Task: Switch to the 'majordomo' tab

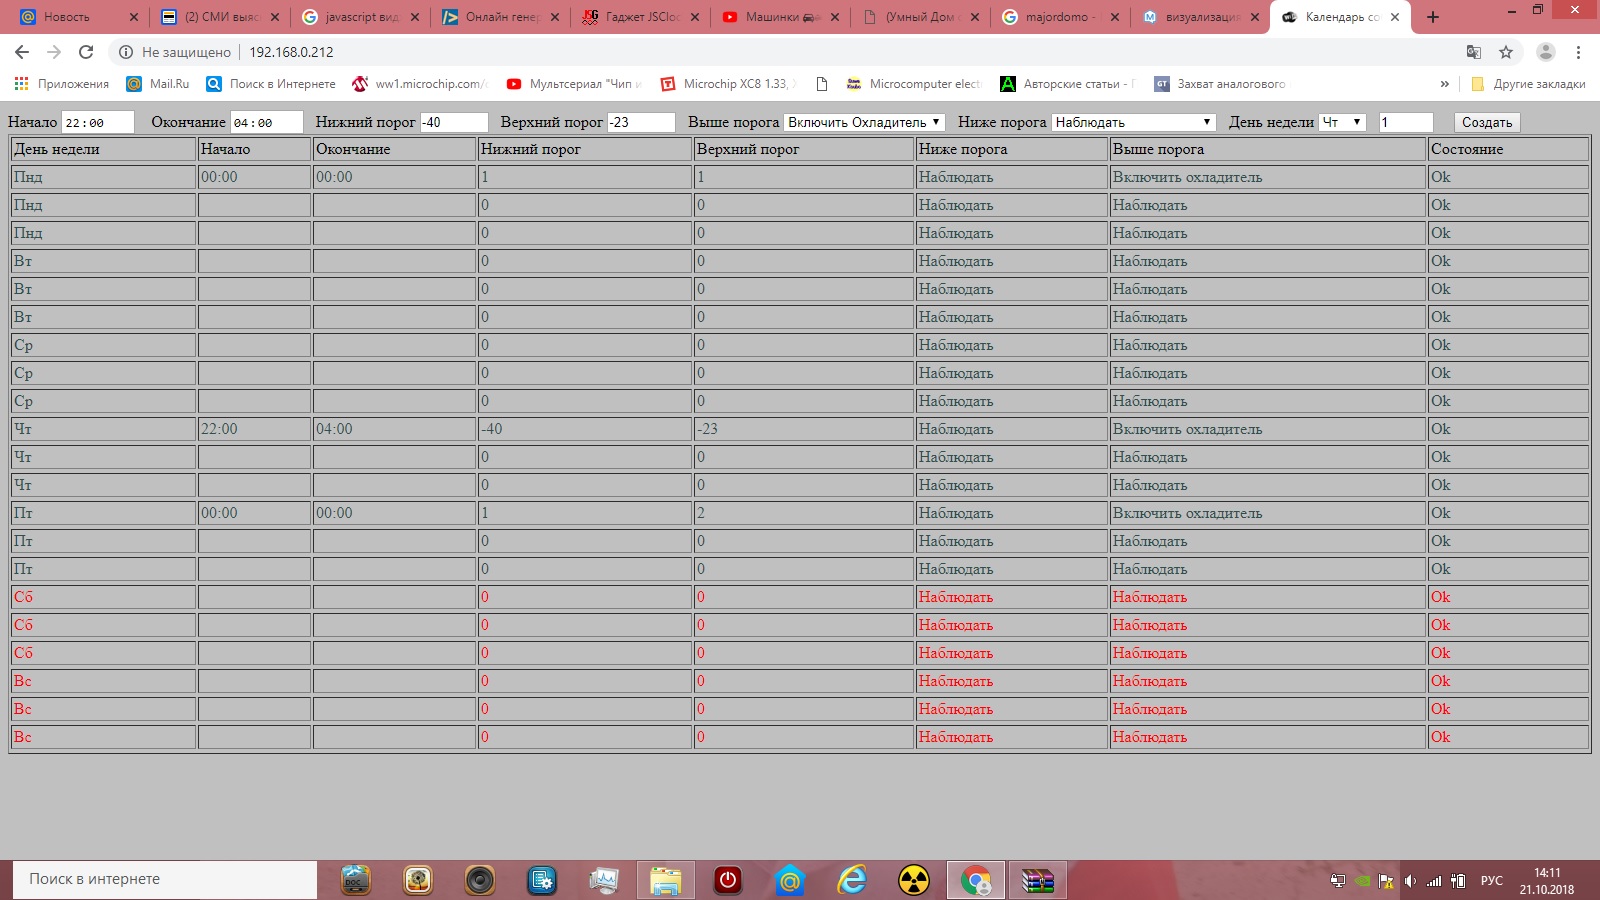Action: [1061, 17]
